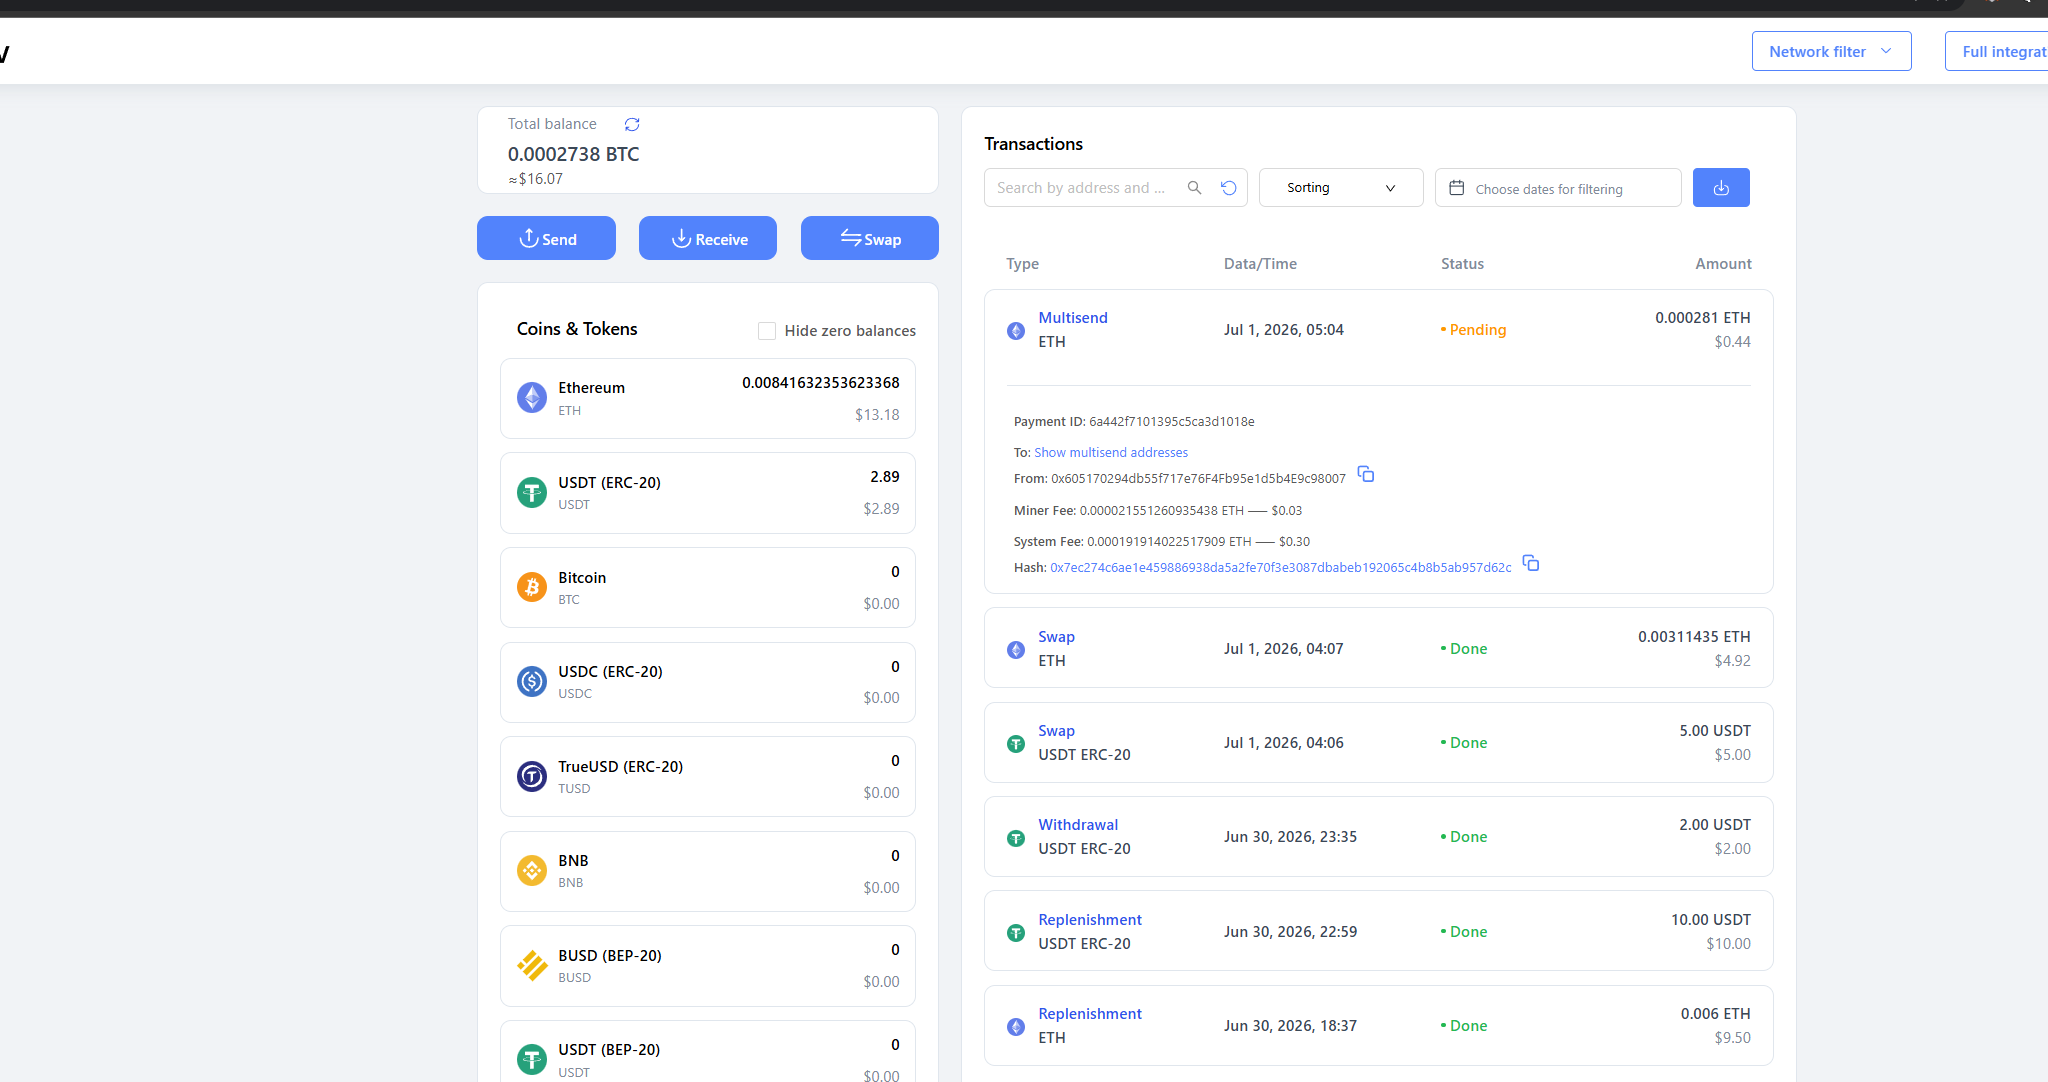Open the Multisend transaction link
This screenshot has width=2048, height=1082.
pyautogui.click(x=1073, y=317)
